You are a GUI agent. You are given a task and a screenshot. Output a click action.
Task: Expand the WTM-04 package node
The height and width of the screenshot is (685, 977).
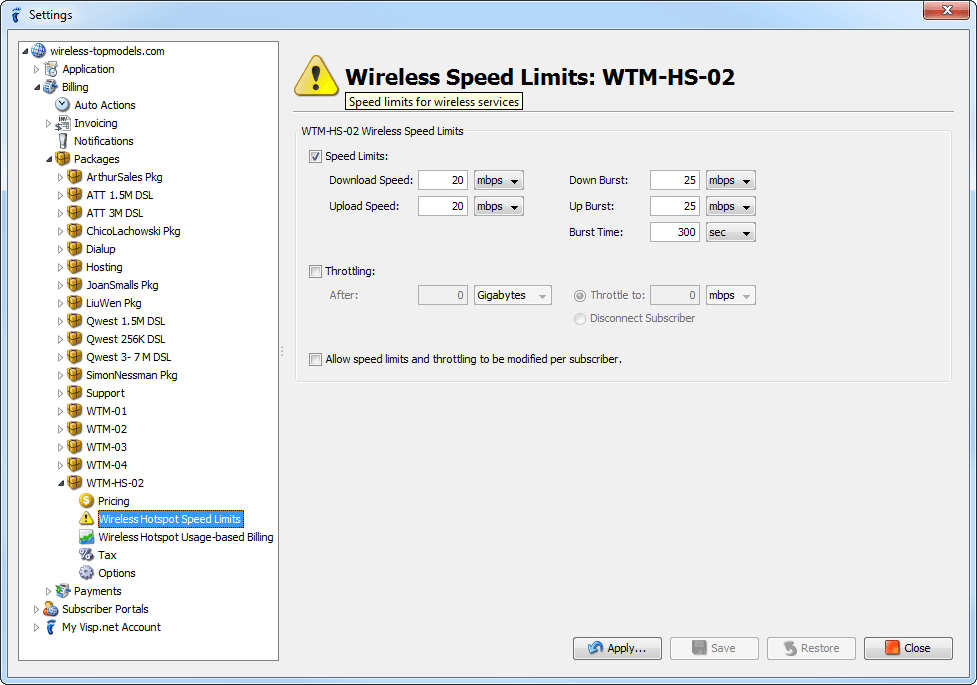[x=60, y=465]
